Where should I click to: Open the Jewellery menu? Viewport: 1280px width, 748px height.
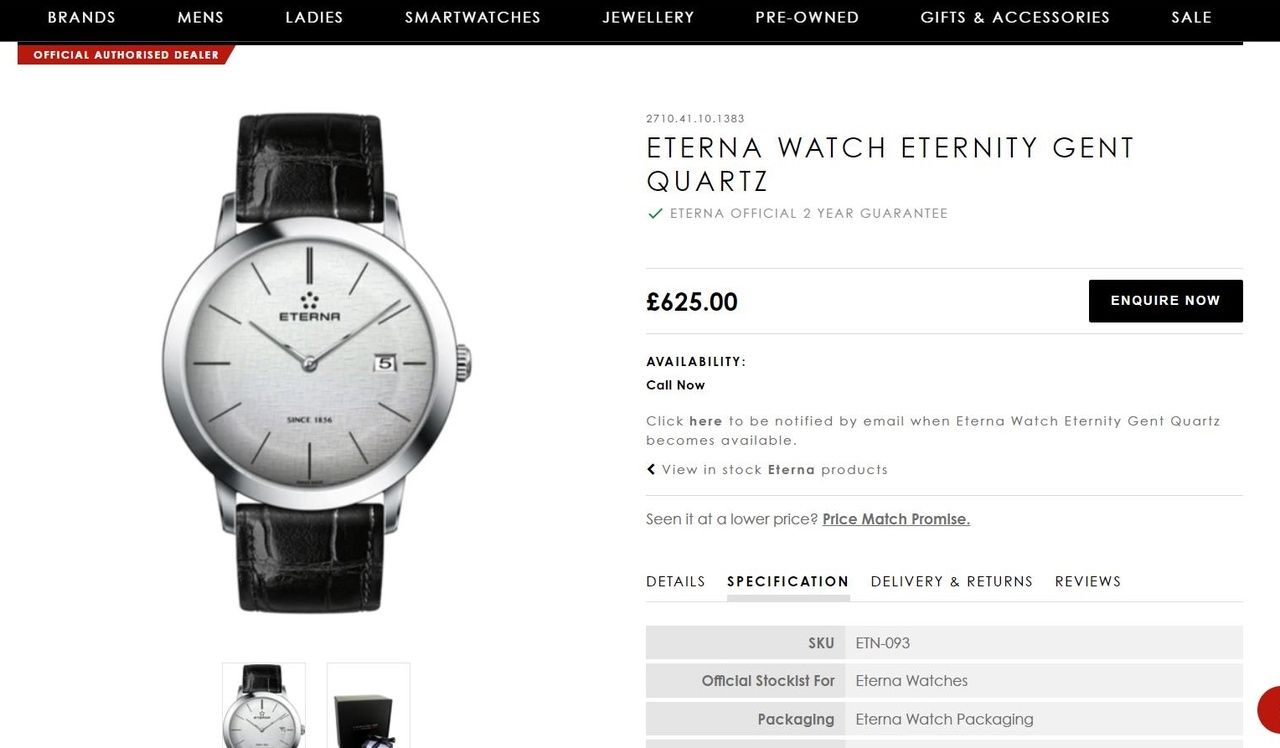[648, 17]
